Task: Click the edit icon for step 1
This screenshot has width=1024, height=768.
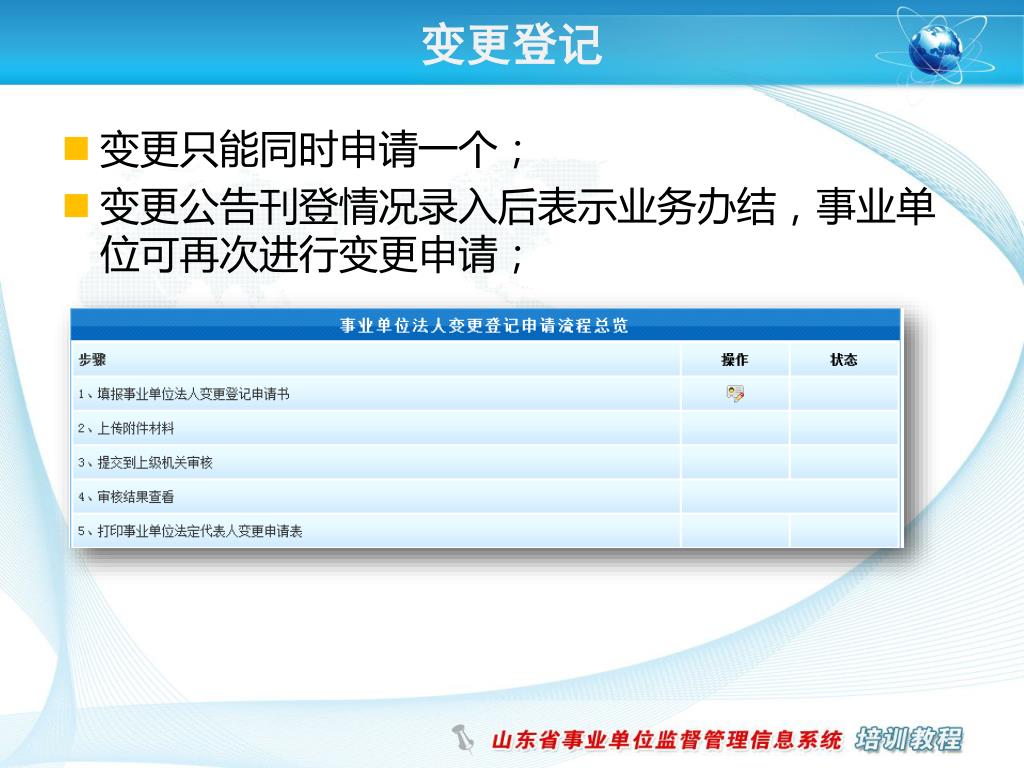Action: (735, 393)
